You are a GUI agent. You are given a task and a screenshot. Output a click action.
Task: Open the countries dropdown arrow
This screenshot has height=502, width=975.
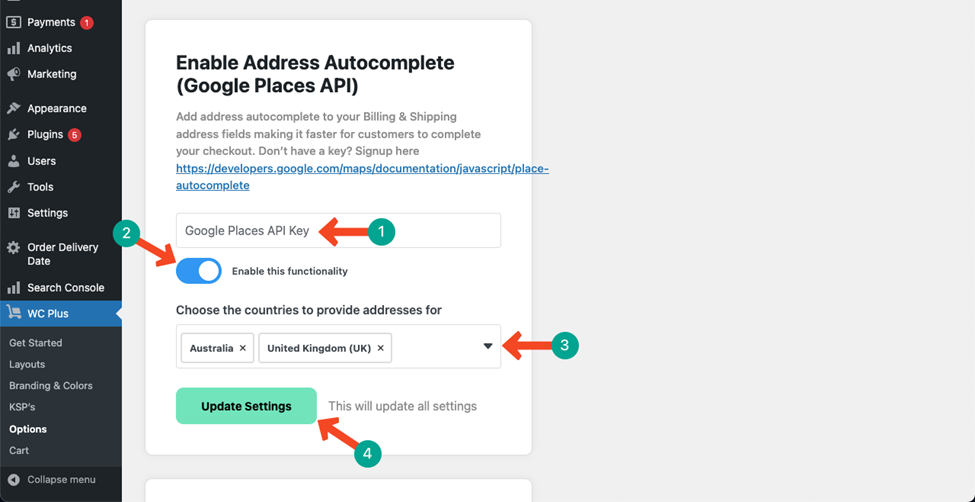[x=488, y=346]
